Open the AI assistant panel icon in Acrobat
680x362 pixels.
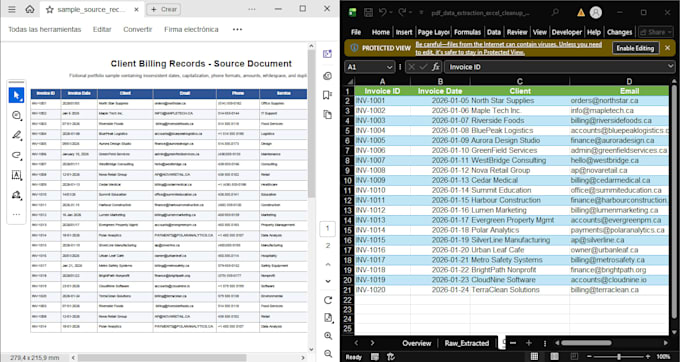tap(327, 54)
